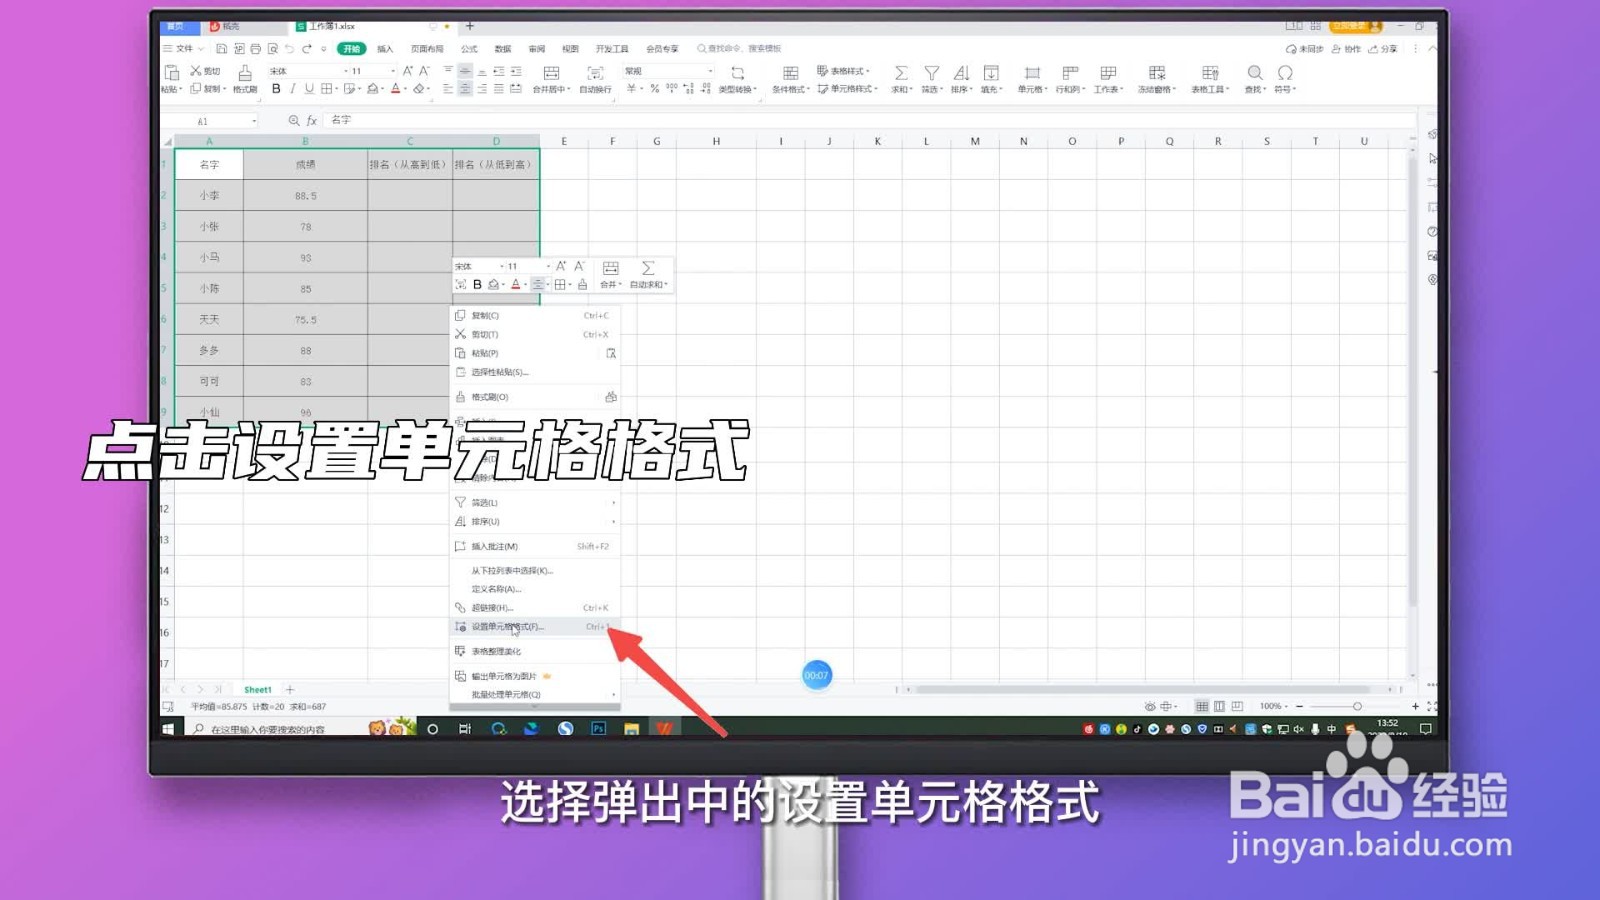Click the zoom slider handle in the status bar

(1357, 706)
